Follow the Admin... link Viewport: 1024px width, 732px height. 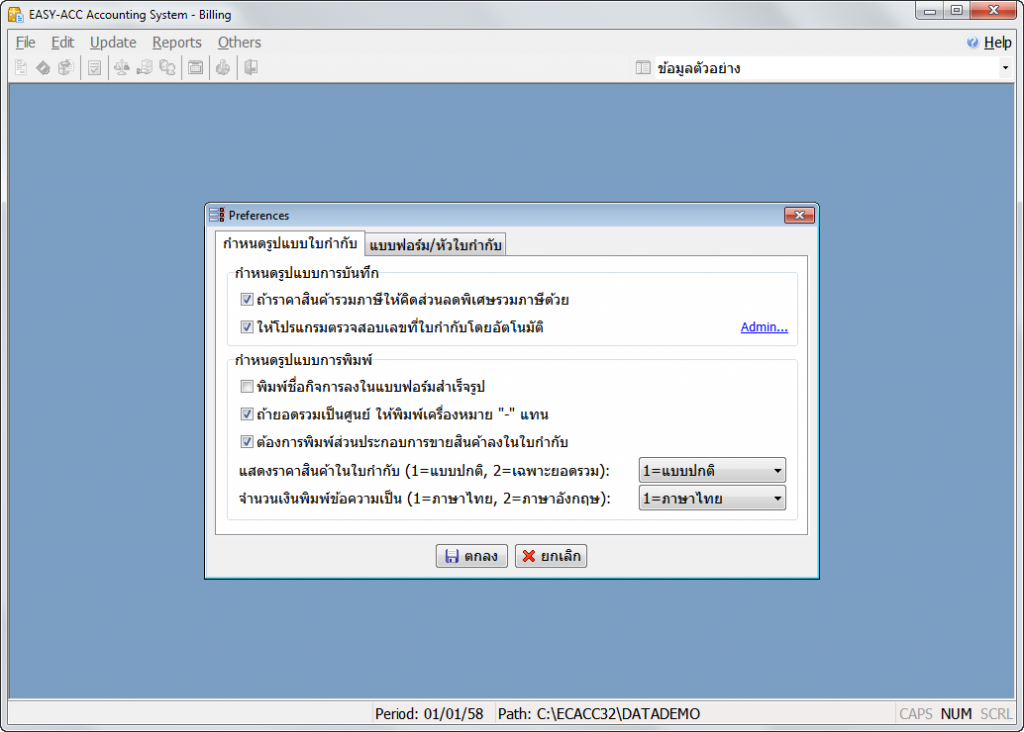tap(763, 327)
